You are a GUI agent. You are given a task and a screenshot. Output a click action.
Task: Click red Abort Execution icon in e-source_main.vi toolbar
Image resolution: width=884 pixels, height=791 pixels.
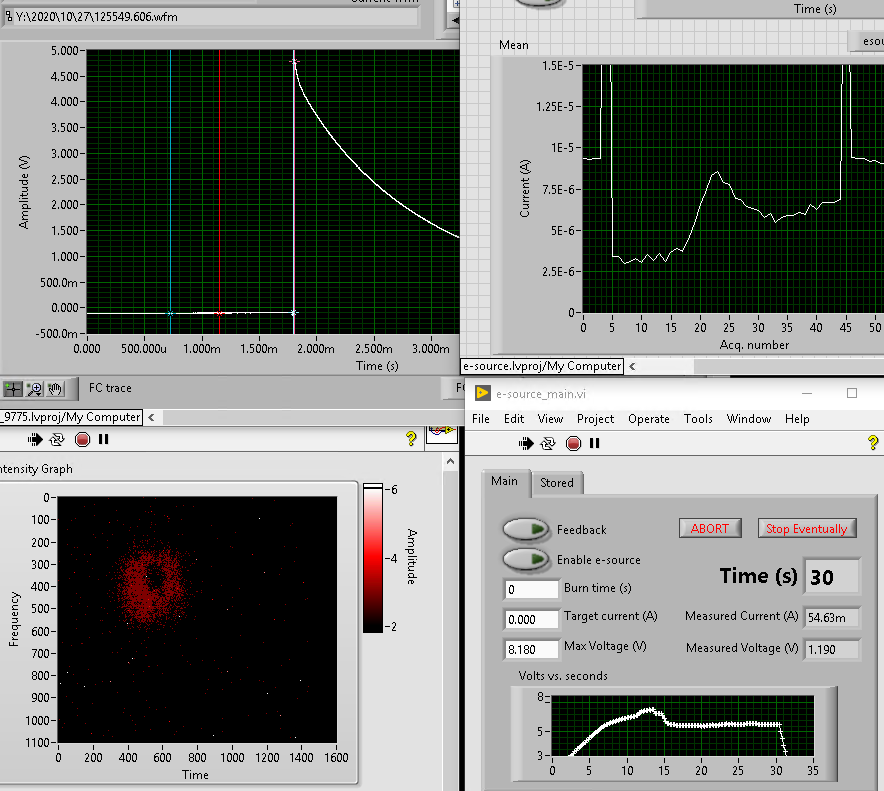coord(573,442)
